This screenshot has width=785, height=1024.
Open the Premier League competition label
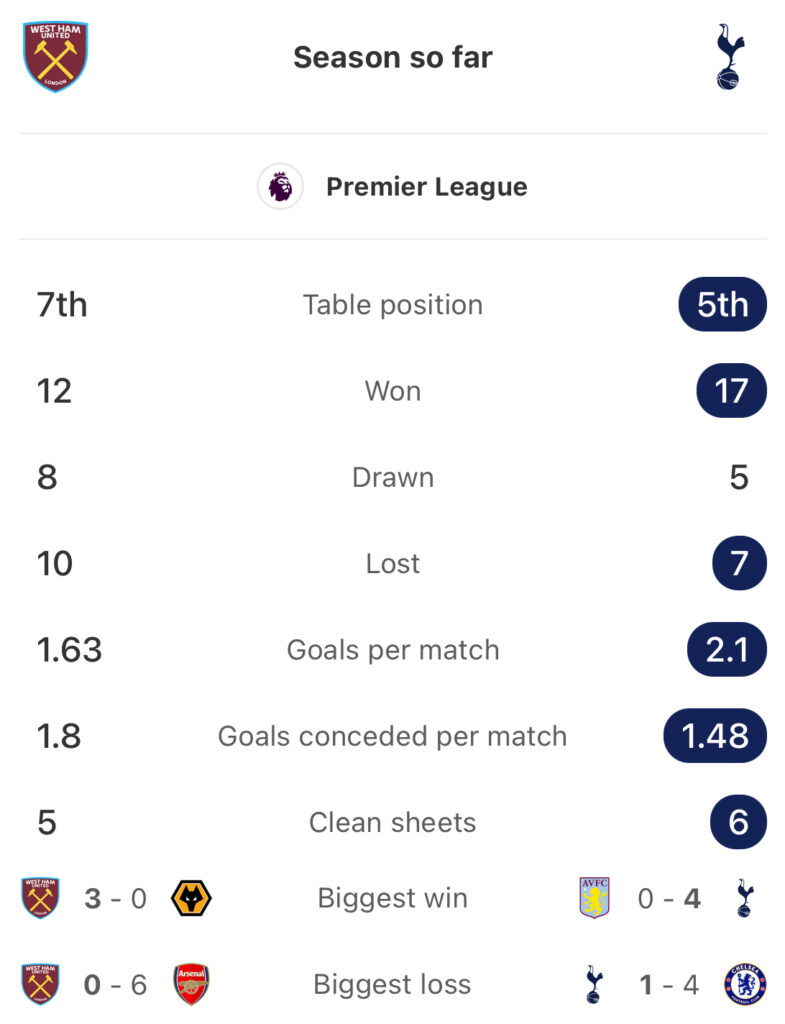point(426,187)
